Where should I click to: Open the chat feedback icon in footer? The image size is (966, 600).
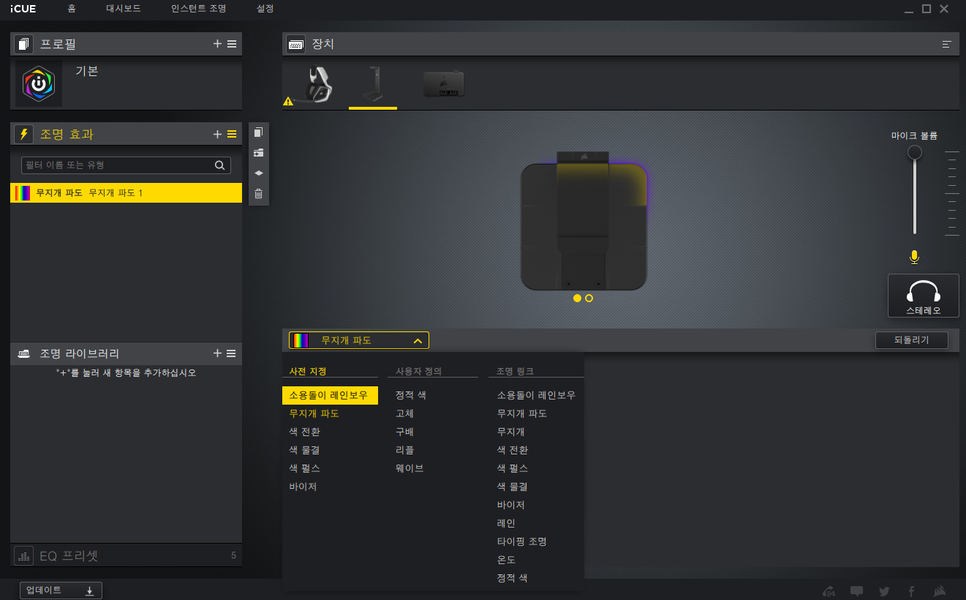[x=856, y=591]
